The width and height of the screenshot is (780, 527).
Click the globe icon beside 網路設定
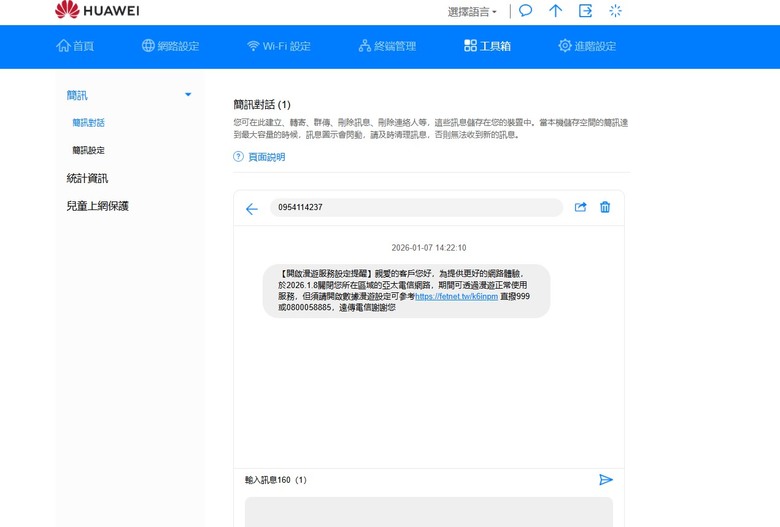[148, 46]
